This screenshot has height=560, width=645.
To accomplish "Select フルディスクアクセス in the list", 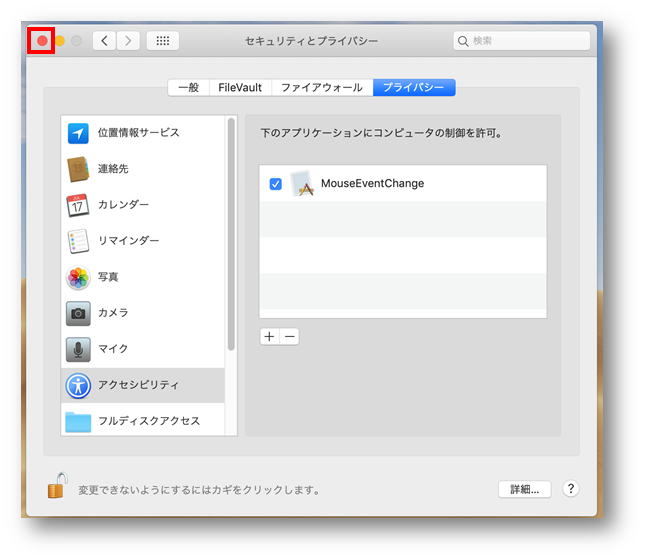I will pyautogui.click(x=143, y=420).
